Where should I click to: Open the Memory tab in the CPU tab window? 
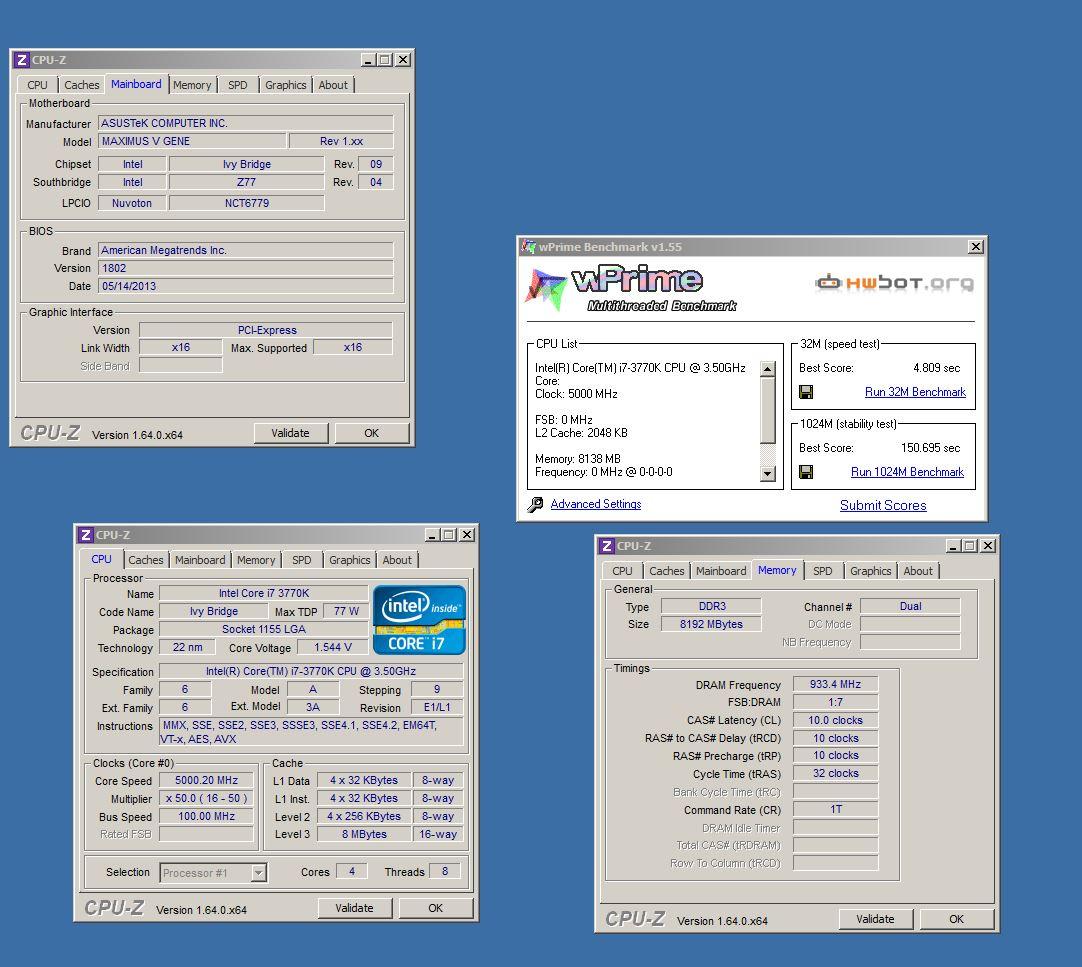(256, 560)
